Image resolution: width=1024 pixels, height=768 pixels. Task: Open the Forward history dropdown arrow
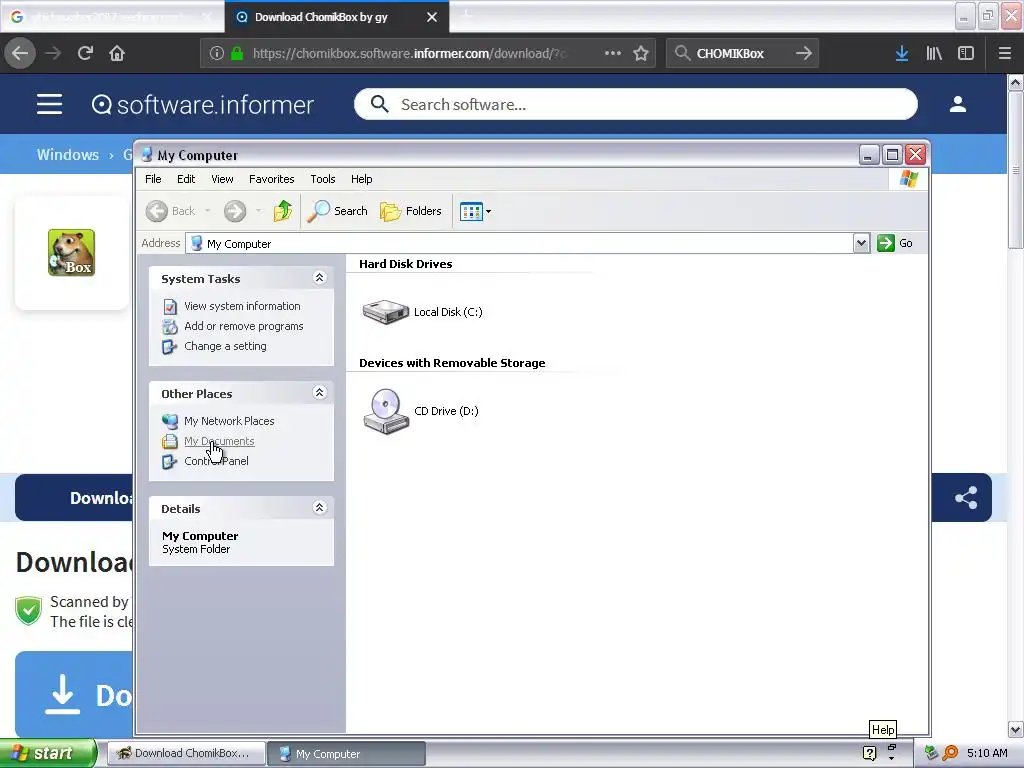coord(258,211)
